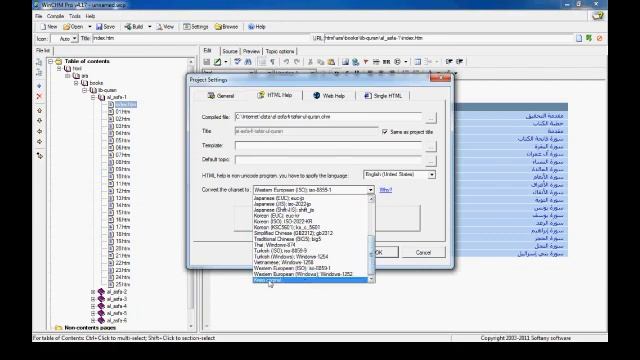This screenshot has height=360, width=640.
Task: Click browse button next to Compiled file
Action: 431,118
